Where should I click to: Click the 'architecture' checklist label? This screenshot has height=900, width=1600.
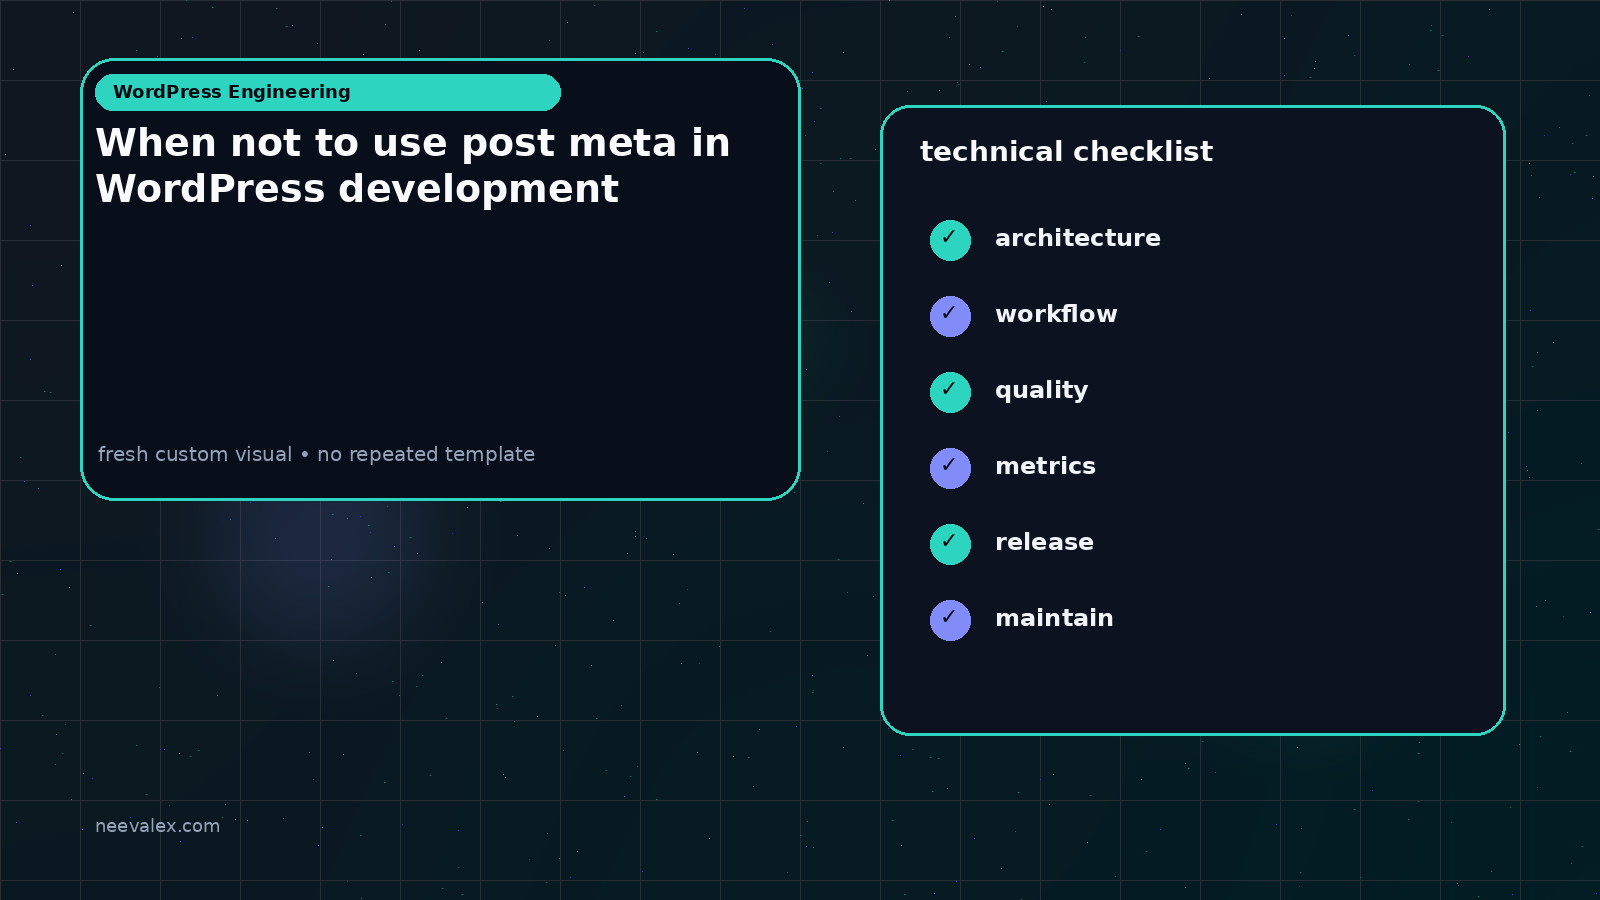pos(1077,238)
